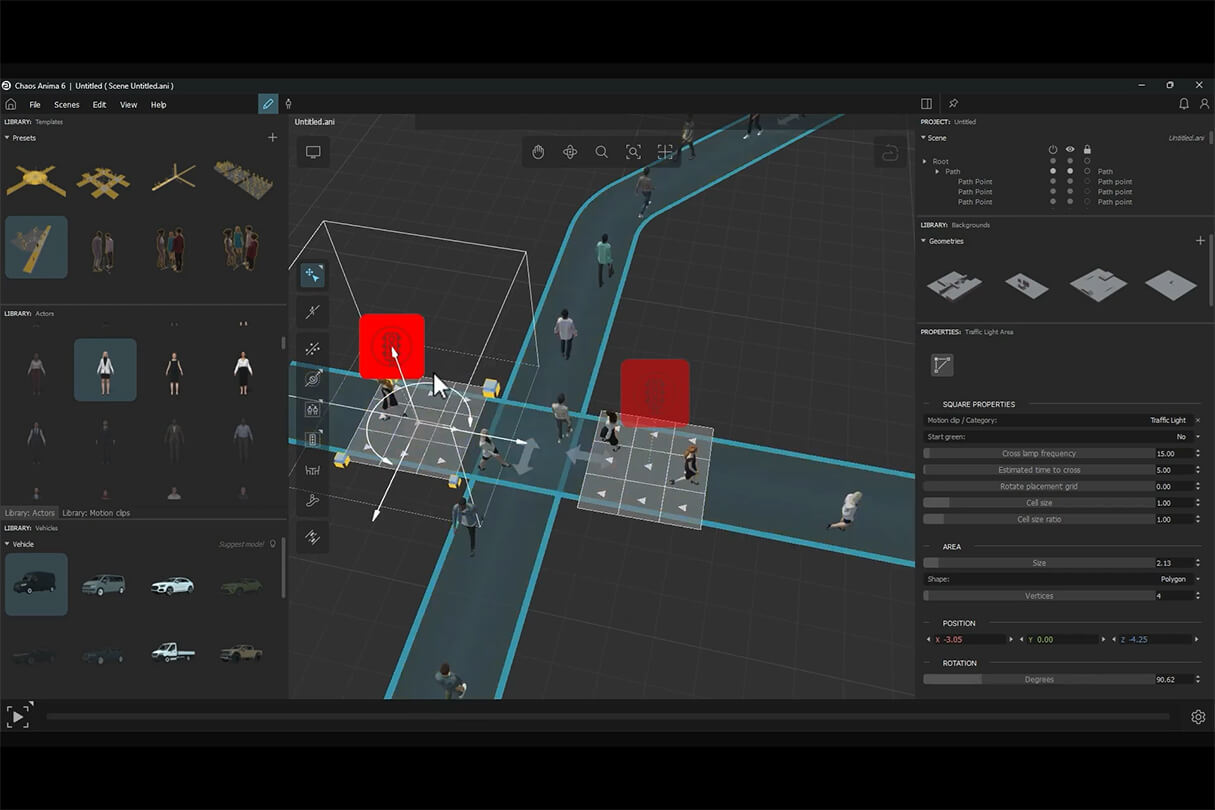Toggle visibility dot for Path row

coord(1070,172)
